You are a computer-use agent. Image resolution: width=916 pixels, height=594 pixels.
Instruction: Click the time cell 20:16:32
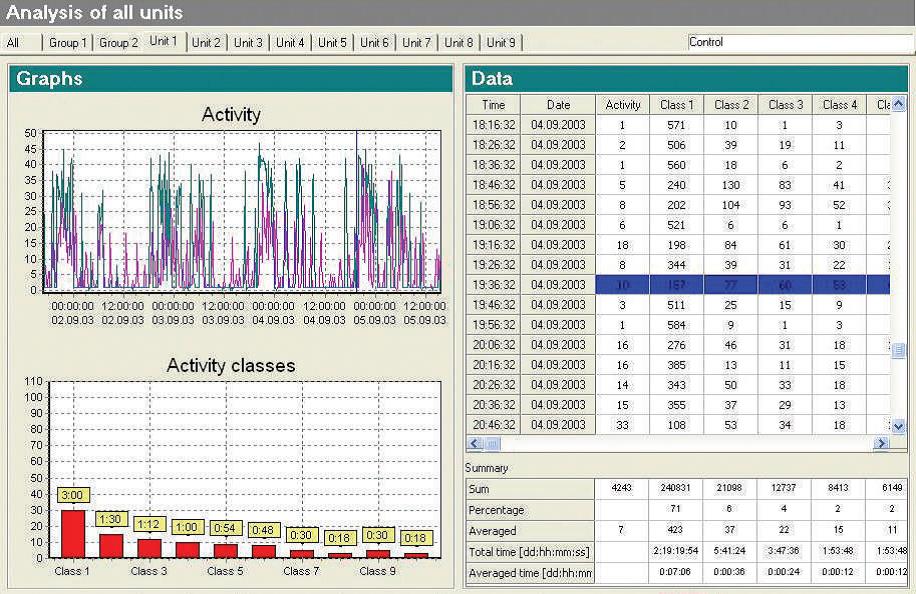494,364
